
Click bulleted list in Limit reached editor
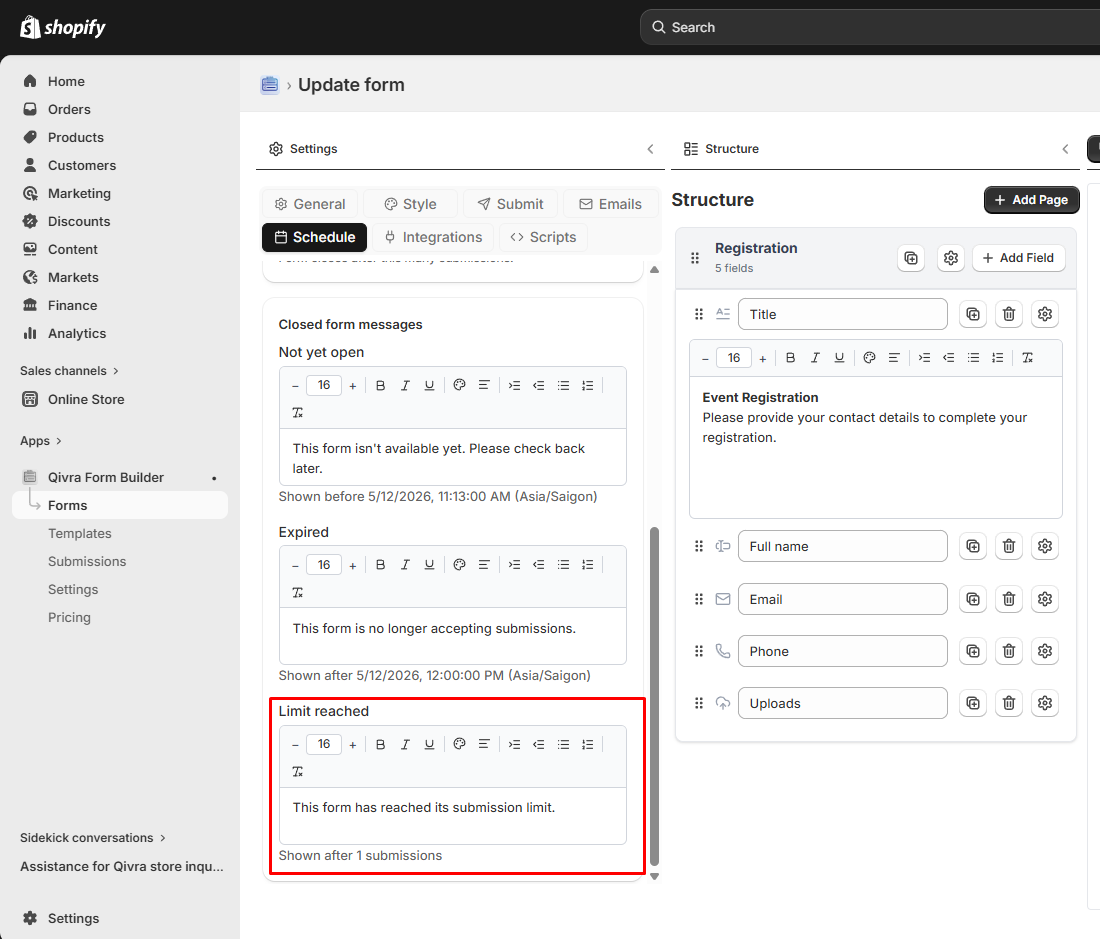[563, 745]
